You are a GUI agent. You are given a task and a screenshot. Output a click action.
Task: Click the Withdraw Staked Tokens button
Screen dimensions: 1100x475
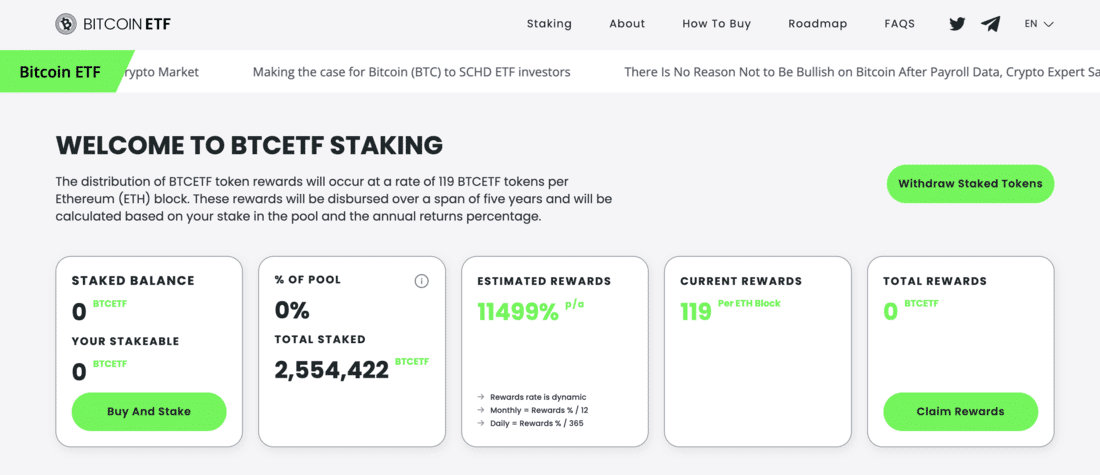click(x=970, y=184)
